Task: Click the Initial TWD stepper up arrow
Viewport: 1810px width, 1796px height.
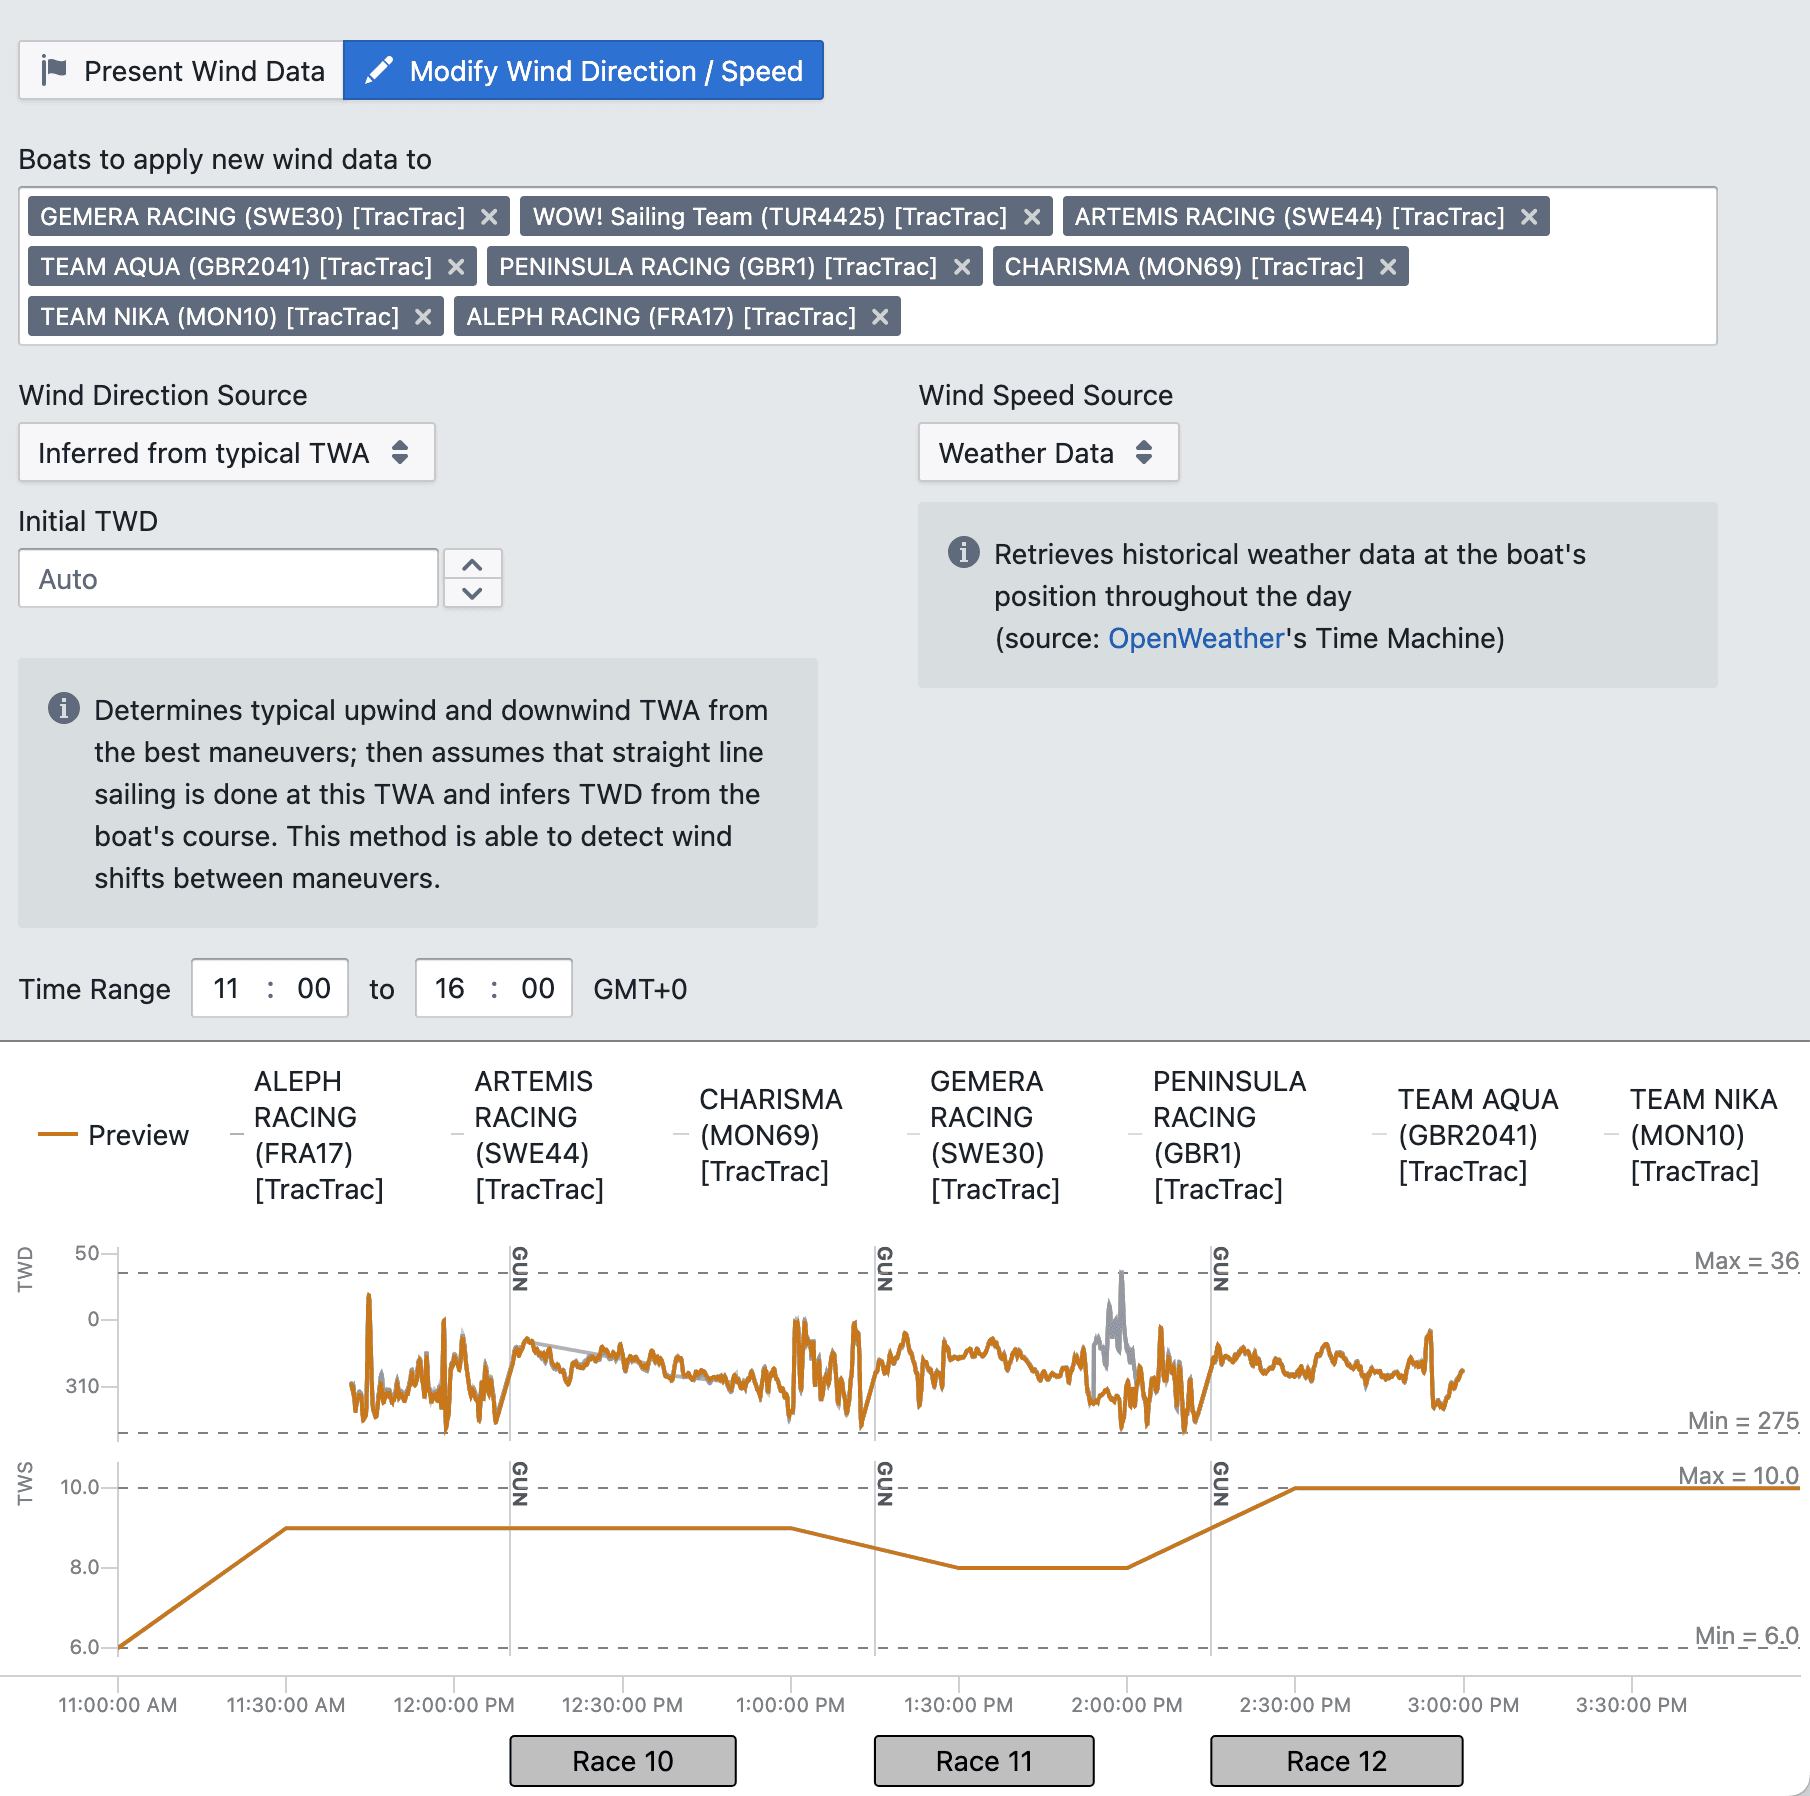Action: point(472,563)
